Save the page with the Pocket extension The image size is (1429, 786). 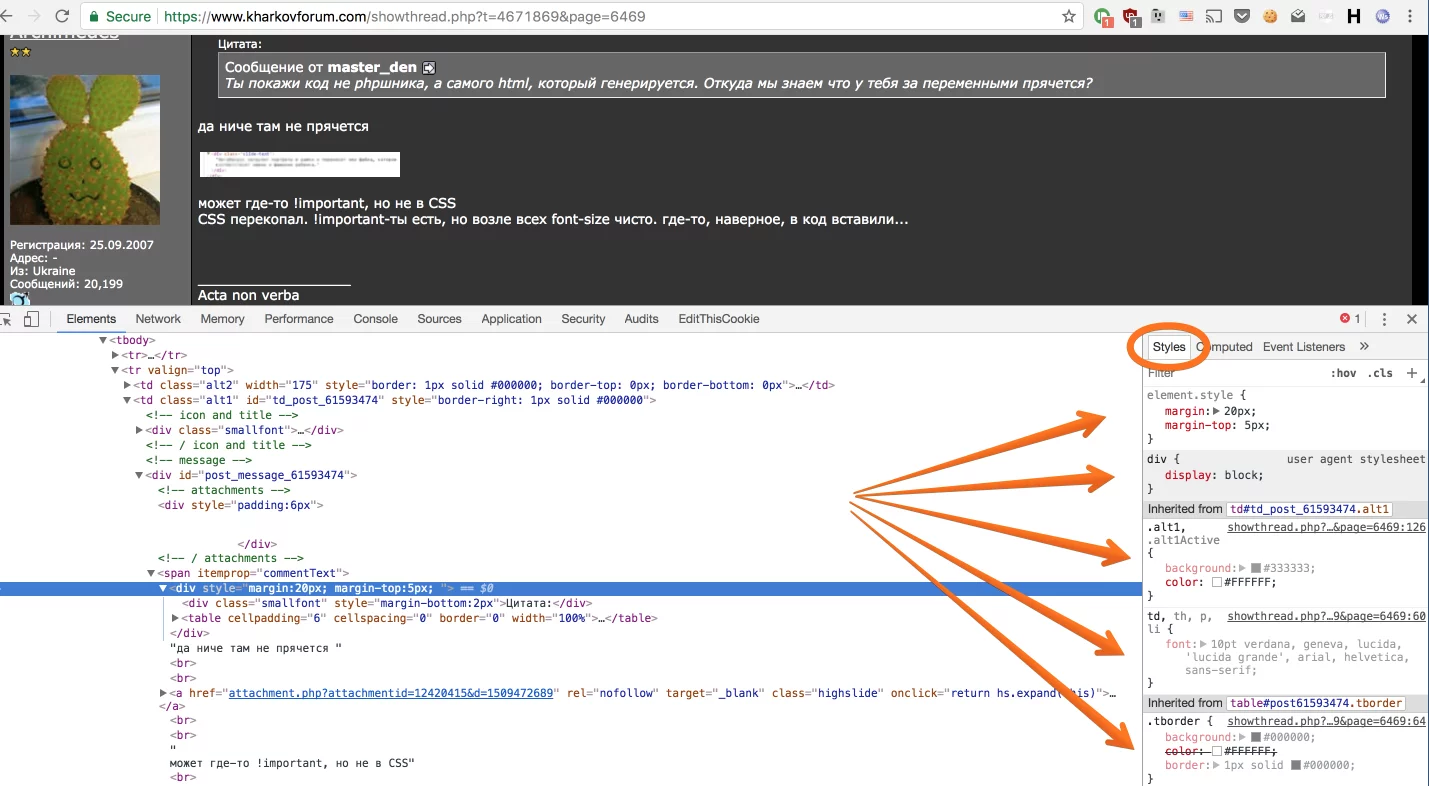pyautogui.click(x=1242, y=16)
